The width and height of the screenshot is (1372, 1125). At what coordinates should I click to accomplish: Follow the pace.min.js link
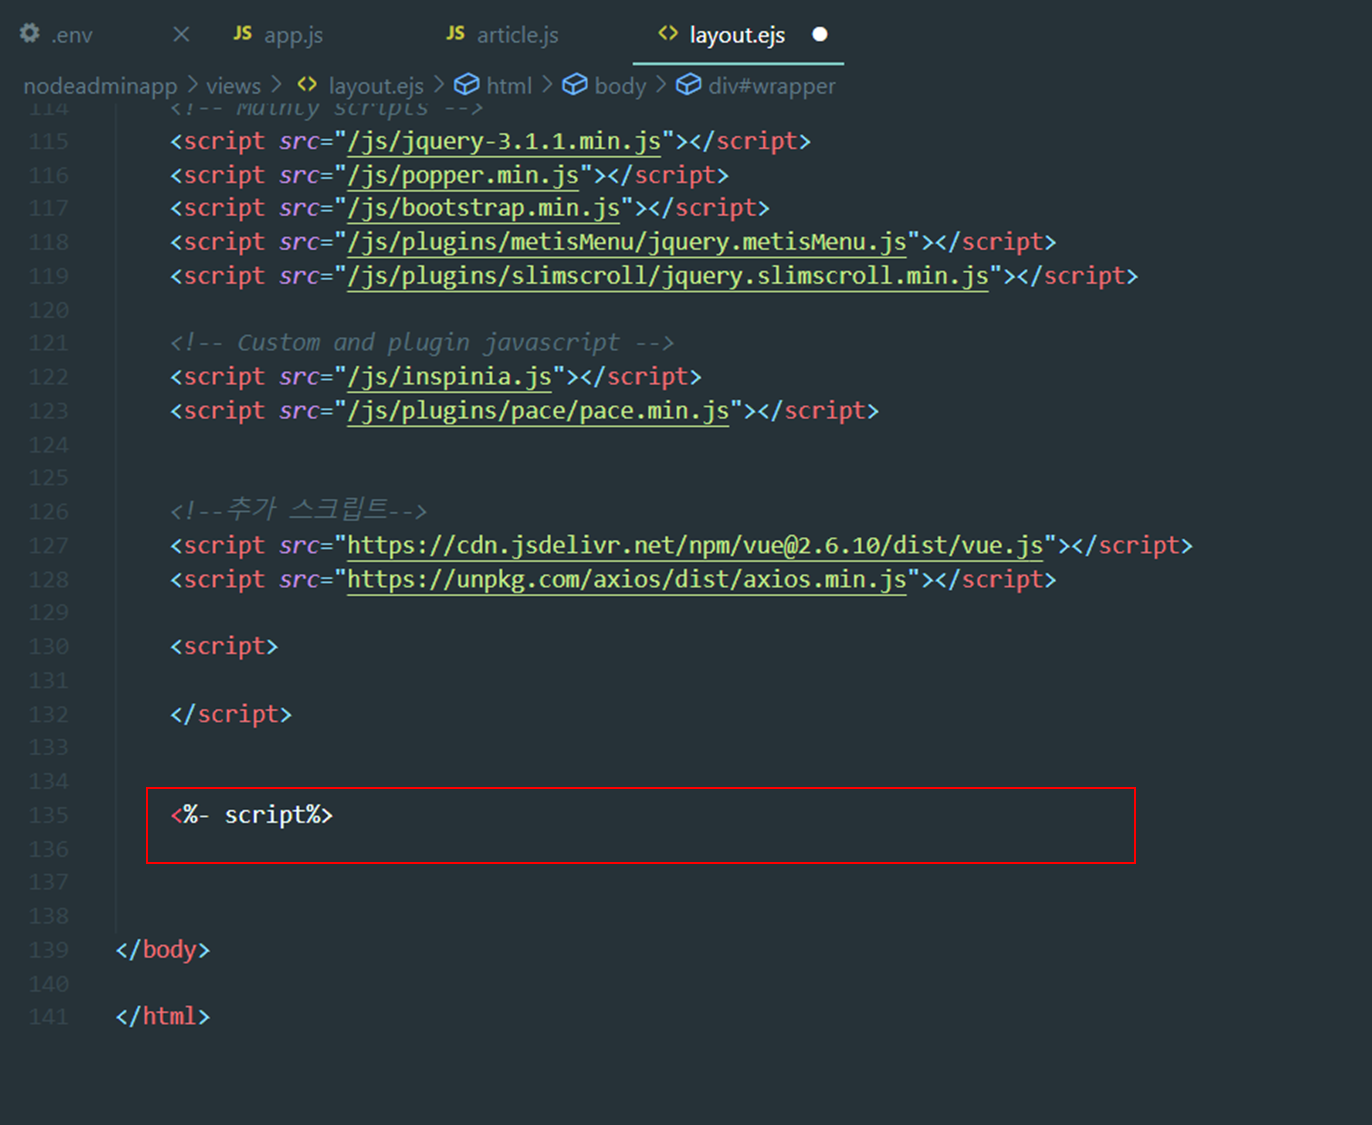click(x=538, y=411)
